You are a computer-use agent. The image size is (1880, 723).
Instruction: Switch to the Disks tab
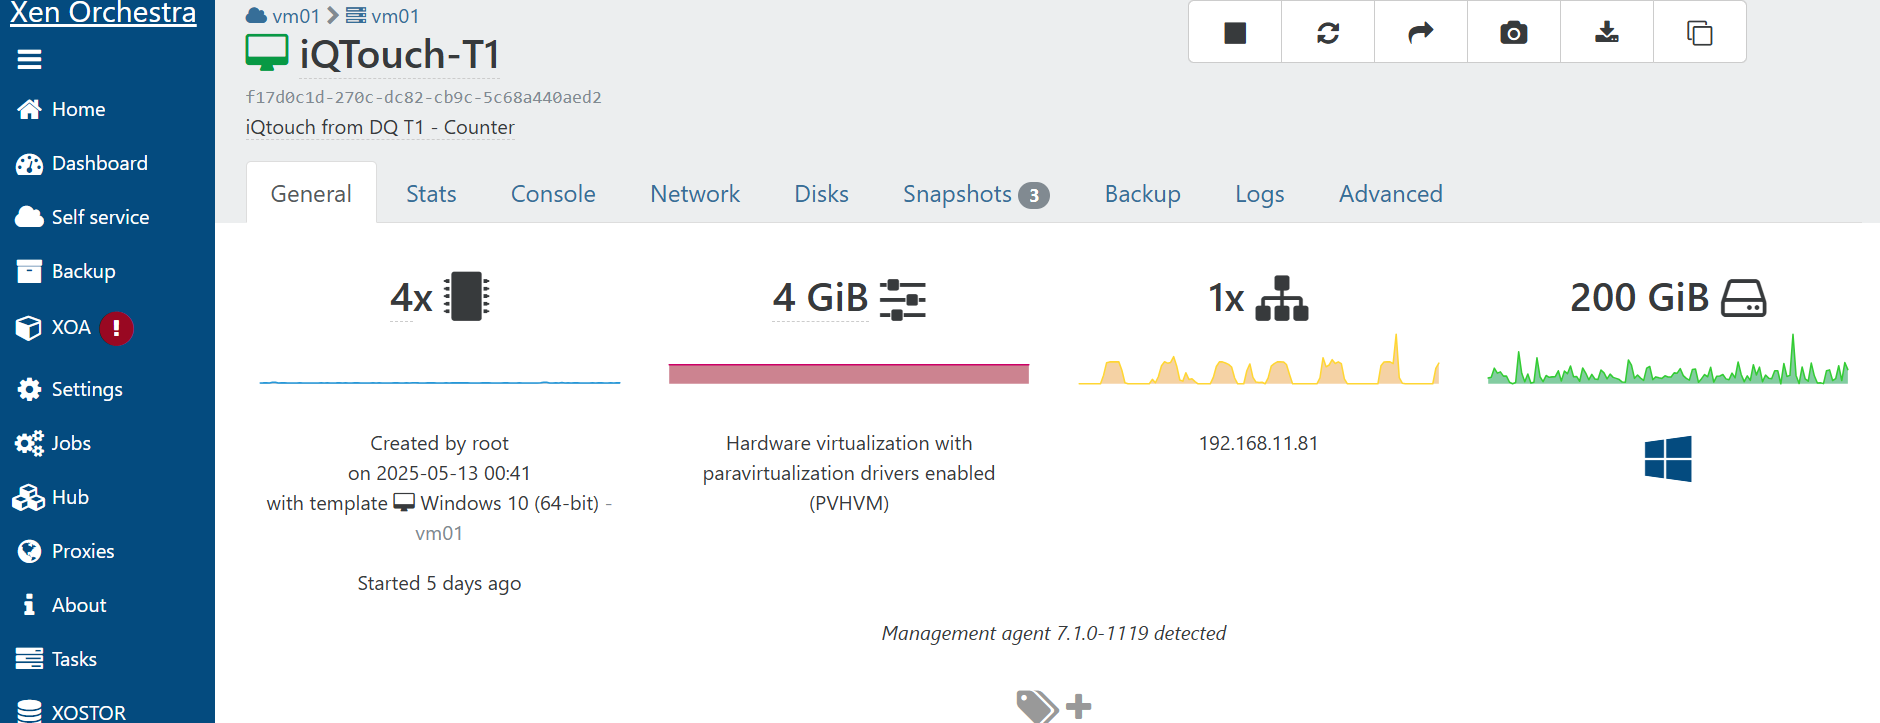[821, 193]
